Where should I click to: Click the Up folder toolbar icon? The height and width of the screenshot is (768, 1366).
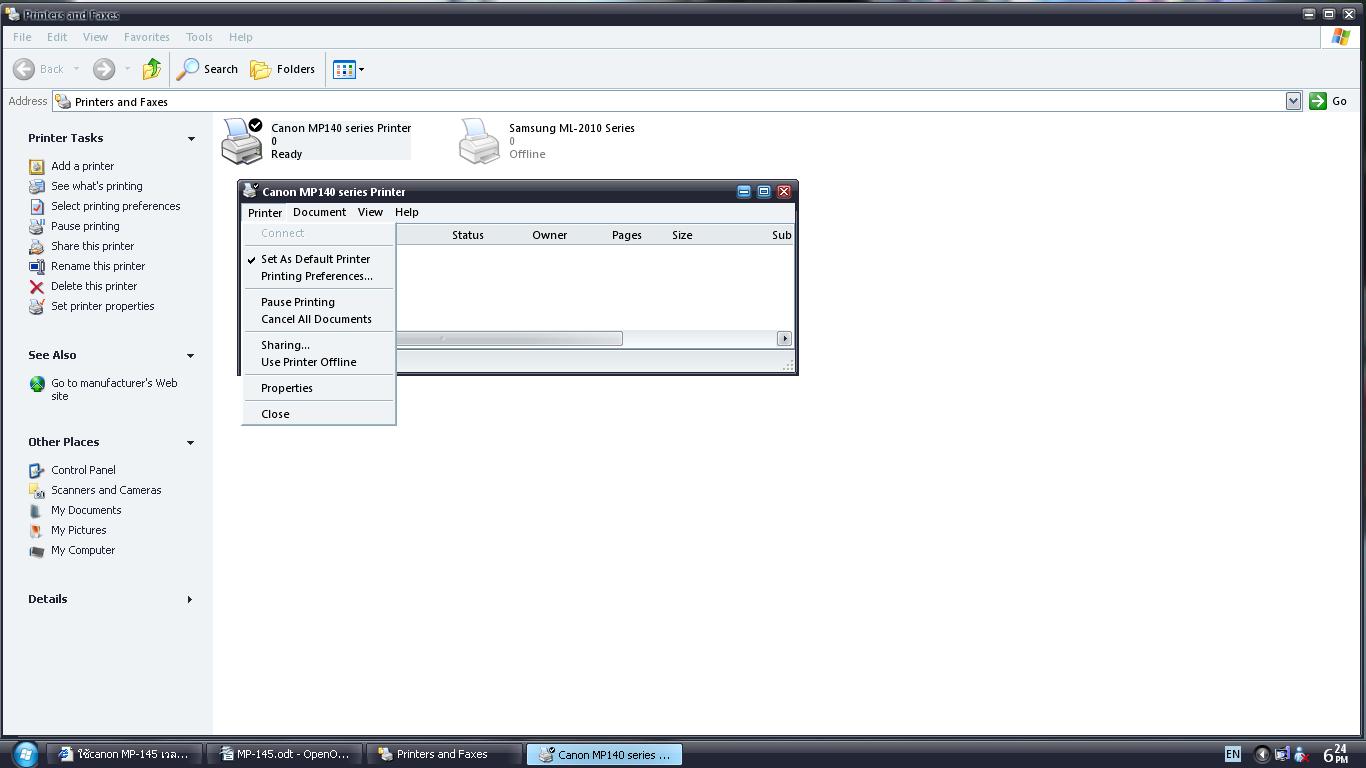click(x=152, y=69)
